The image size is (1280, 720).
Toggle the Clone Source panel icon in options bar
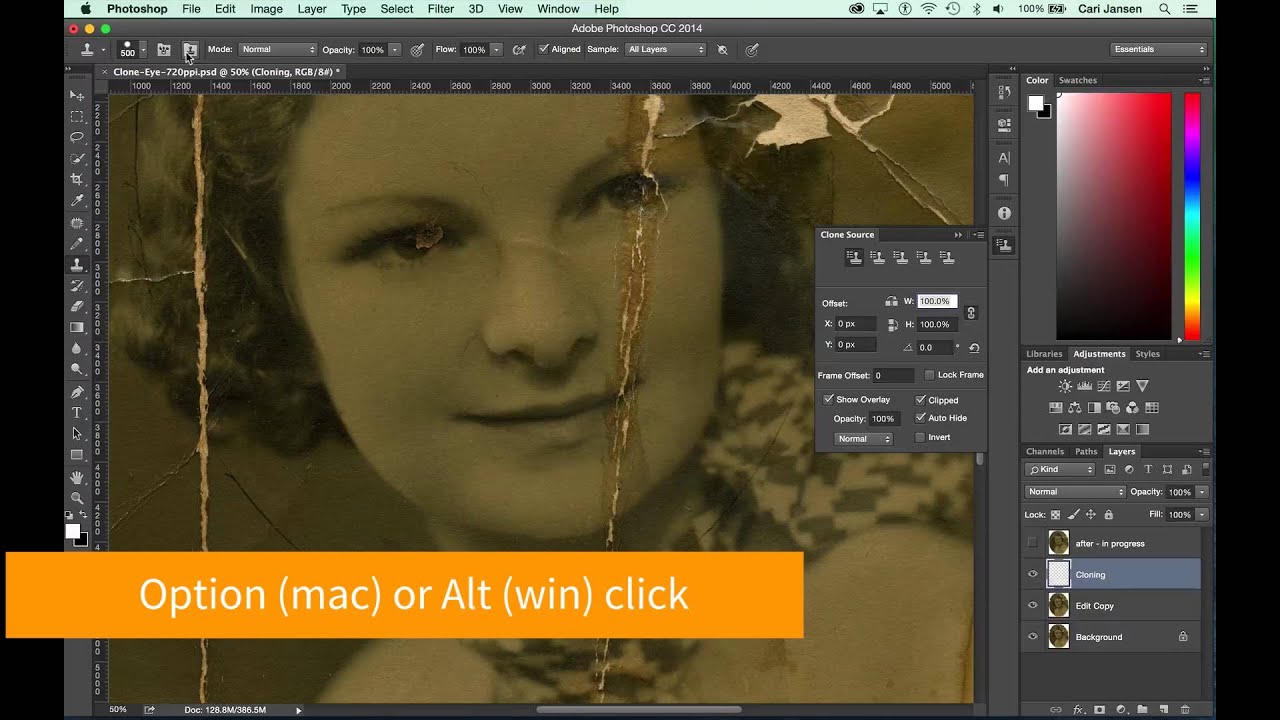[x=189, y=49]
